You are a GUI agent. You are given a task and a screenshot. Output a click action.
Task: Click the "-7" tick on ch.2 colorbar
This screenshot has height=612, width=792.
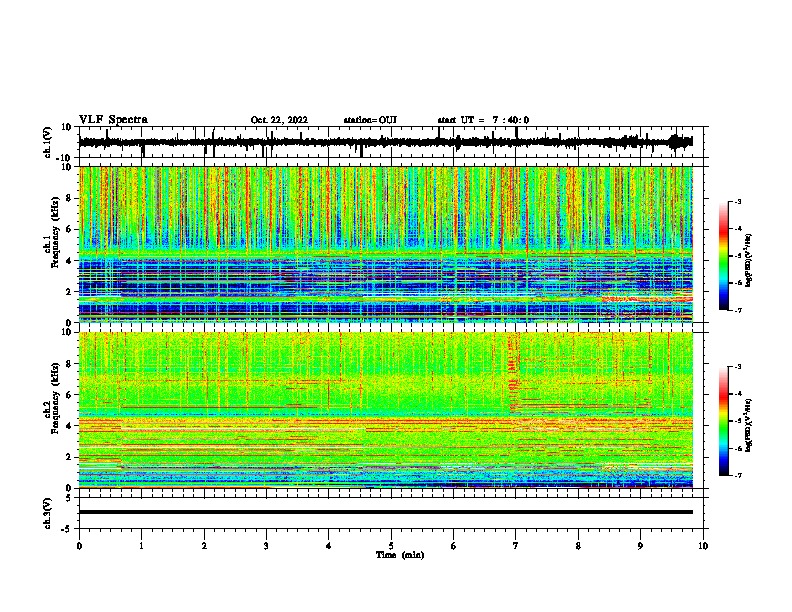tap(738, 475)
